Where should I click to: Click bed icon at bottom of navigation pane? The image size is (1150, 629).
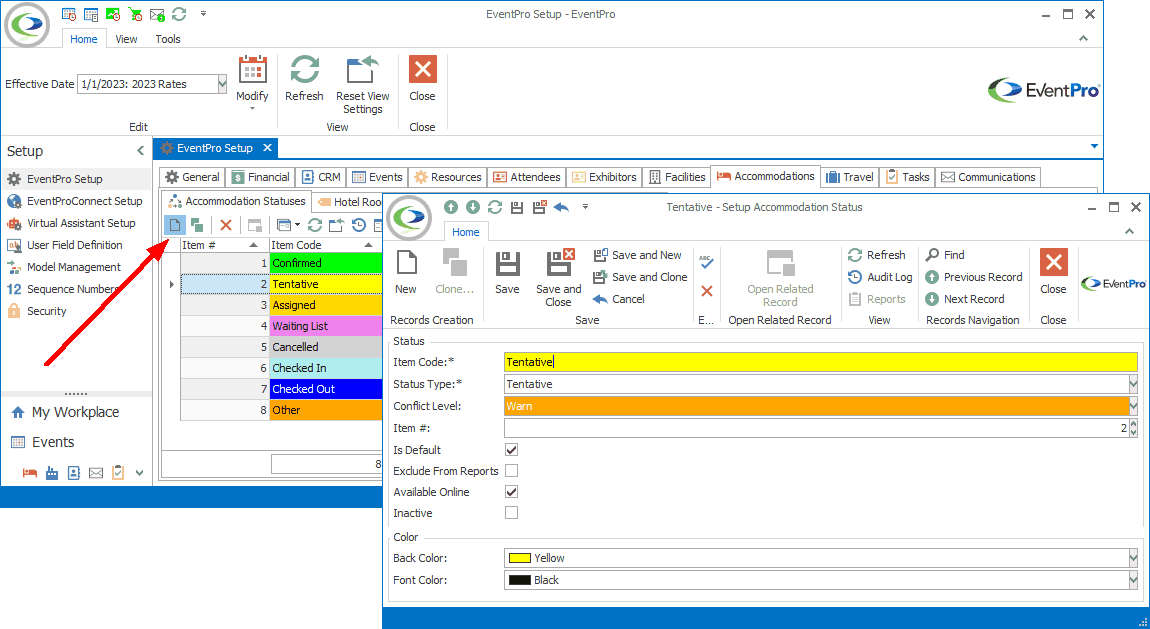tap(29, 474)
